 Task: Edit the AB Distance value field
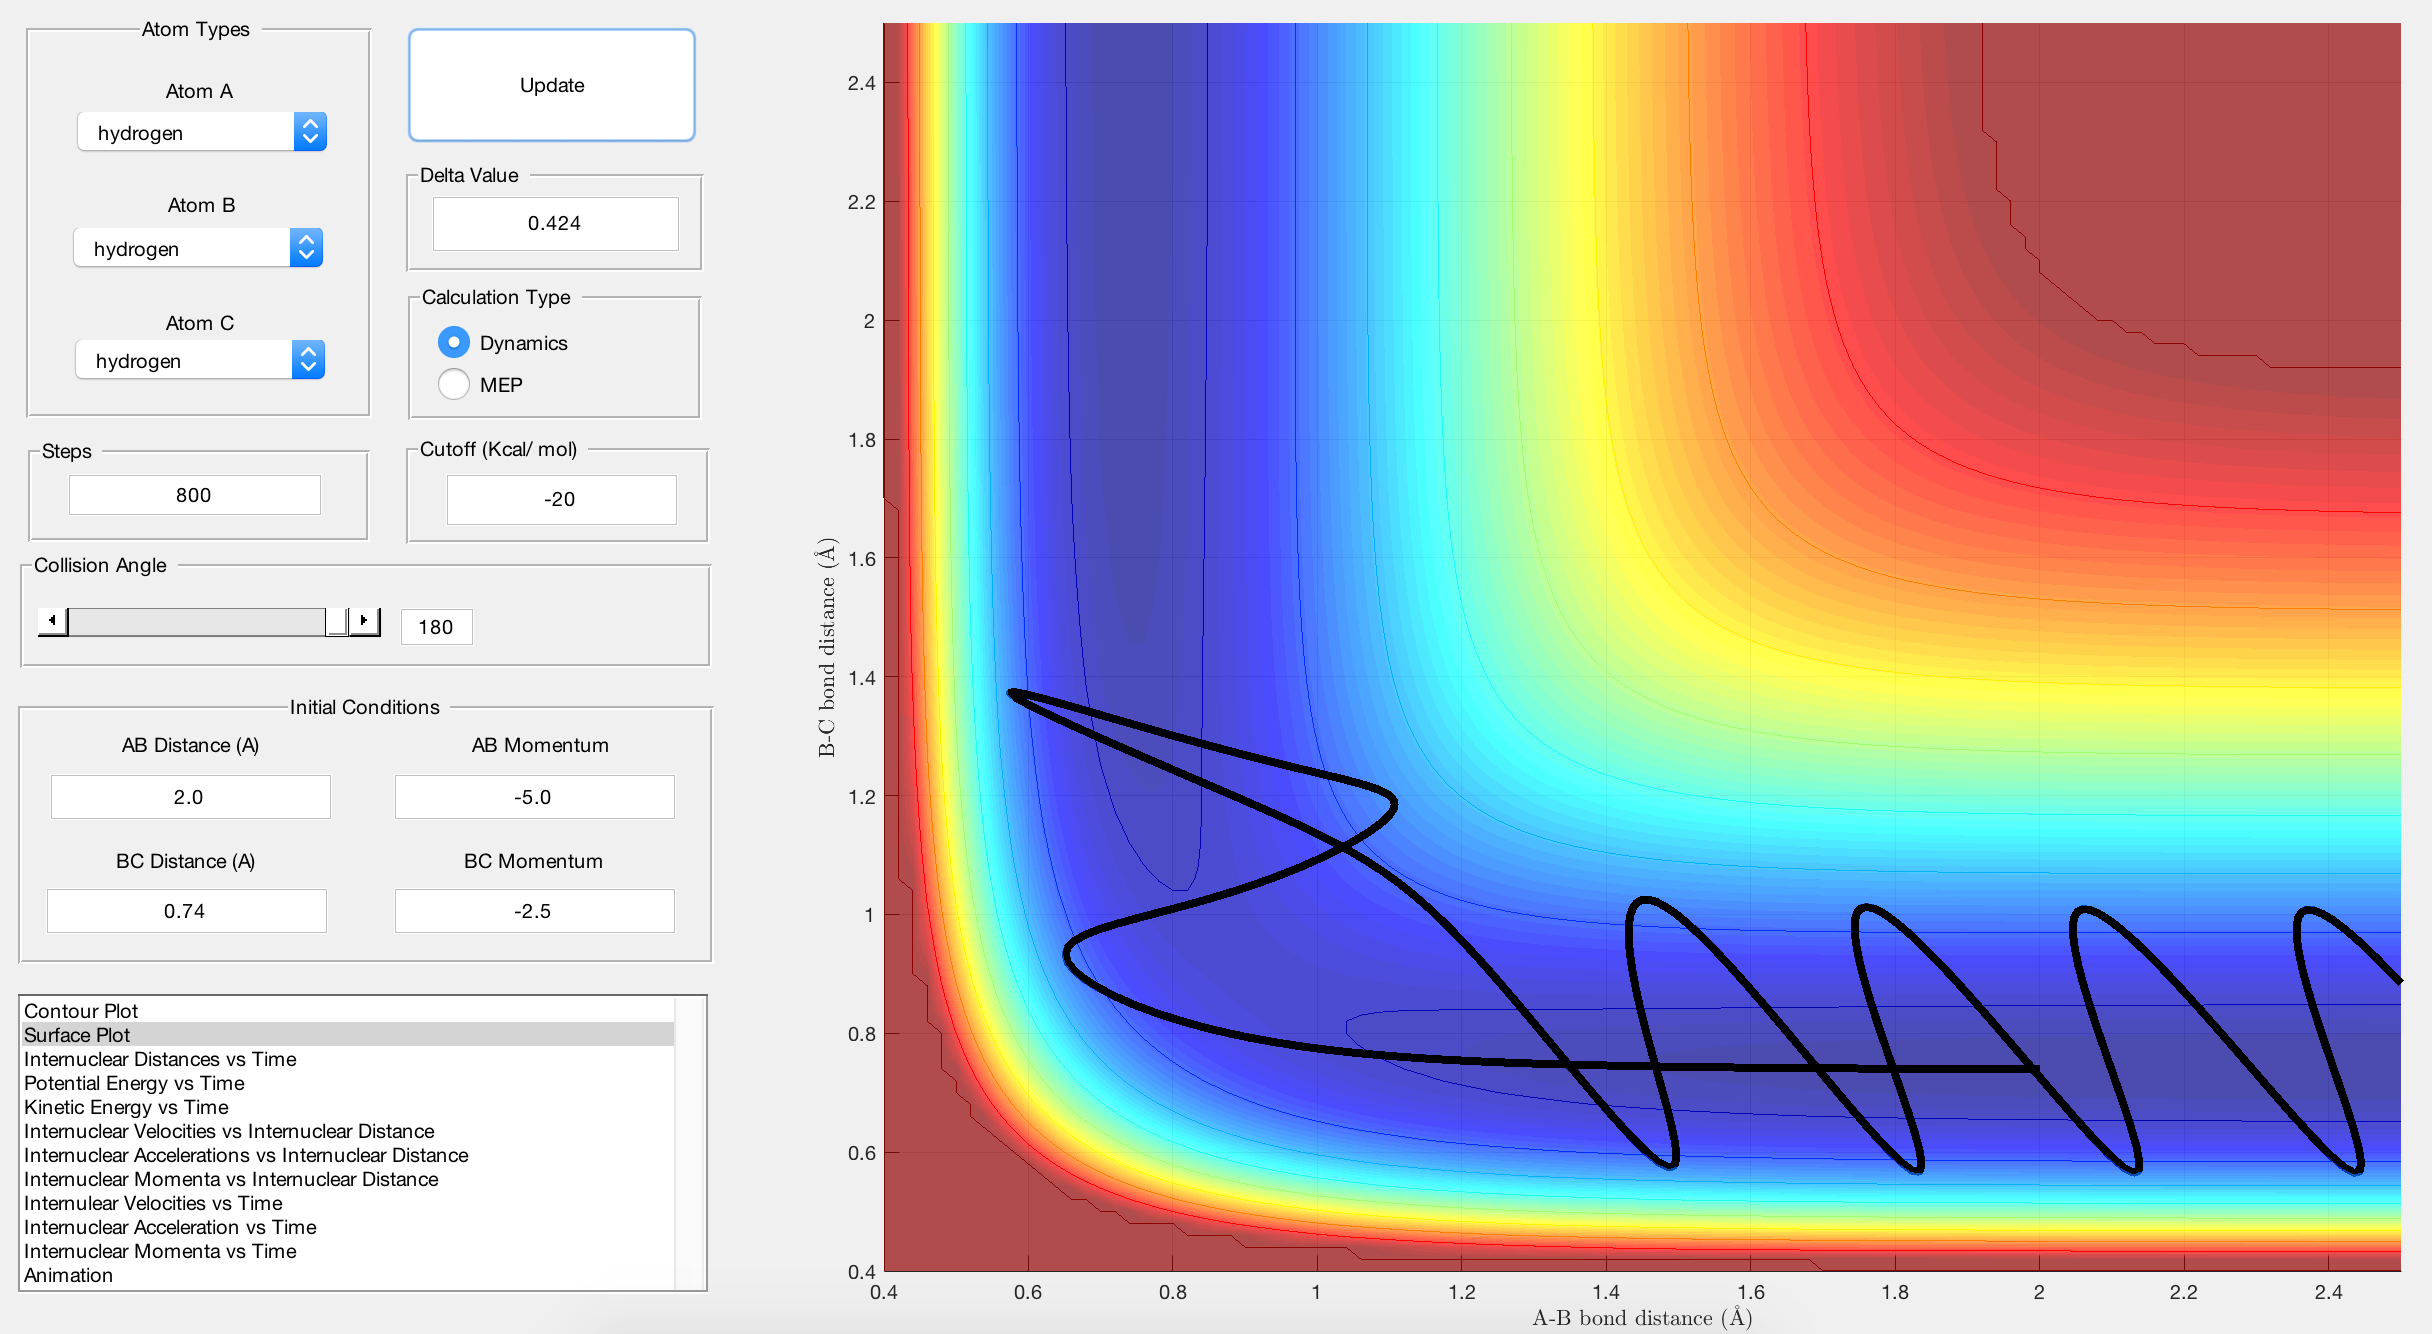coord(190,797)
